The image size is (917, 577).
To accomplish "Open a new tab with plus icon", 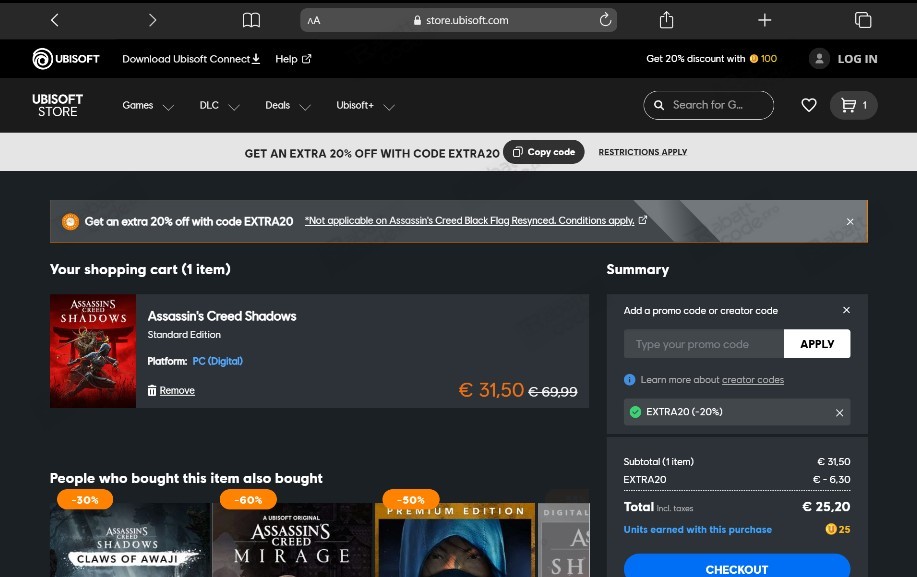I will tap(764, 20).
